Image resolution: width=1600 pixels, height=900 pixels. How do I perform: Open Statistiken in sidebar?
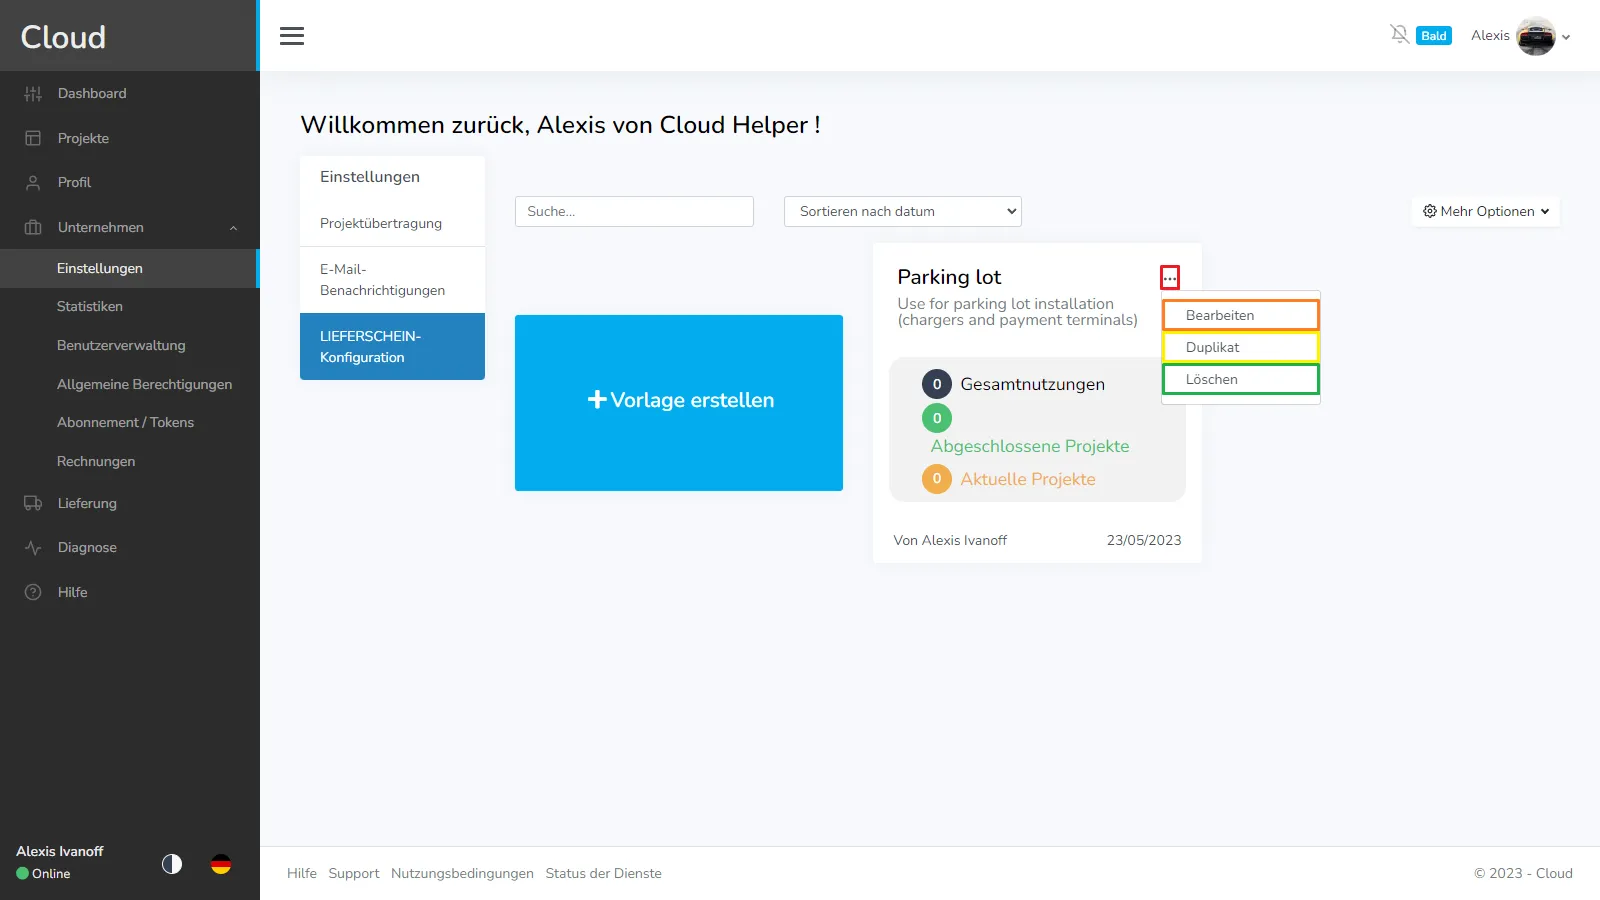[130, 306]
